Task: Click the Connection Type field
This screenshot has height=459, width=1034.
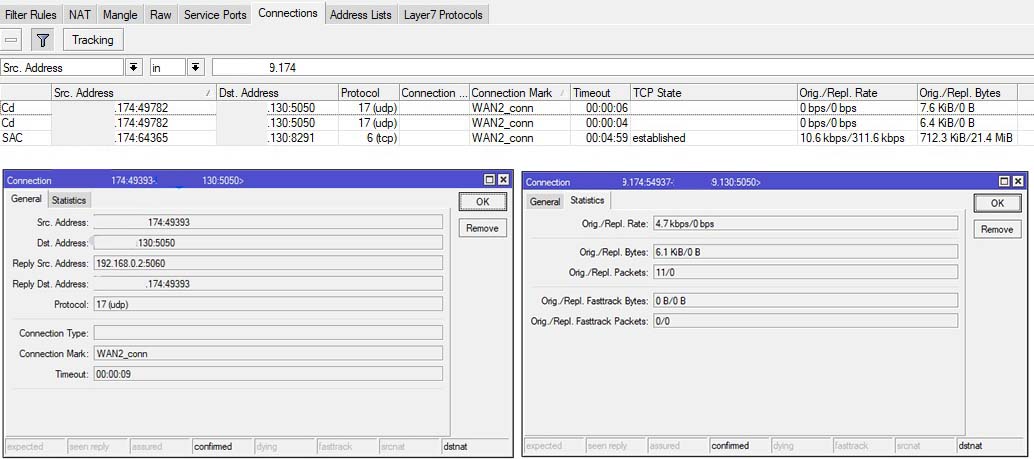Action: 268,333
